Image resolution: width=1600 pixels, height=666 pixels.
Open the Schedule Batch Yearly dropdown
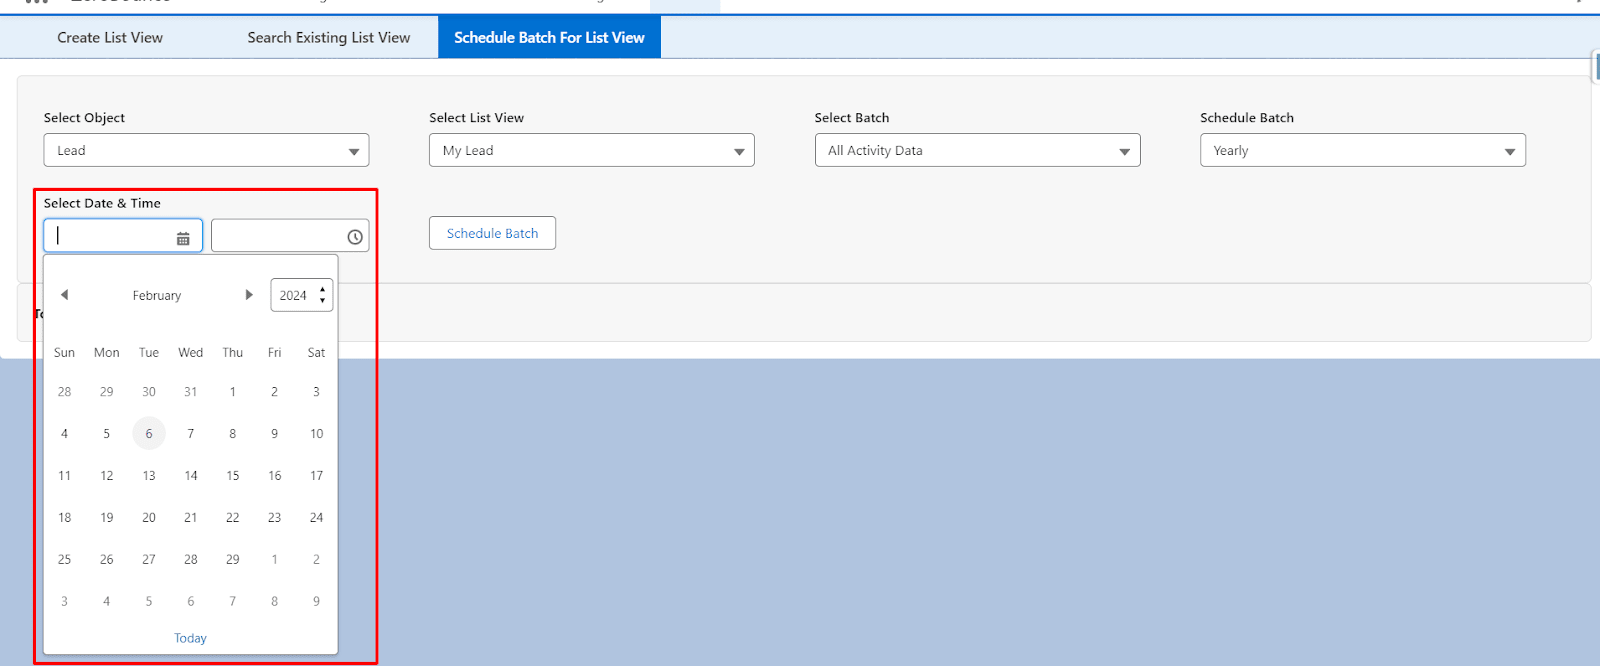coord(1362,151)
